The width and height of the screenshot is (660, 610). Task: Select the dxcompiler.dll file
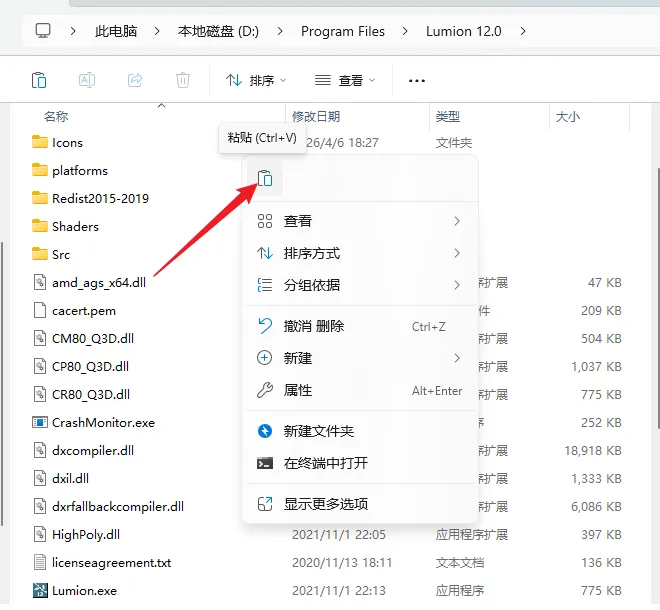coord(83,450)
